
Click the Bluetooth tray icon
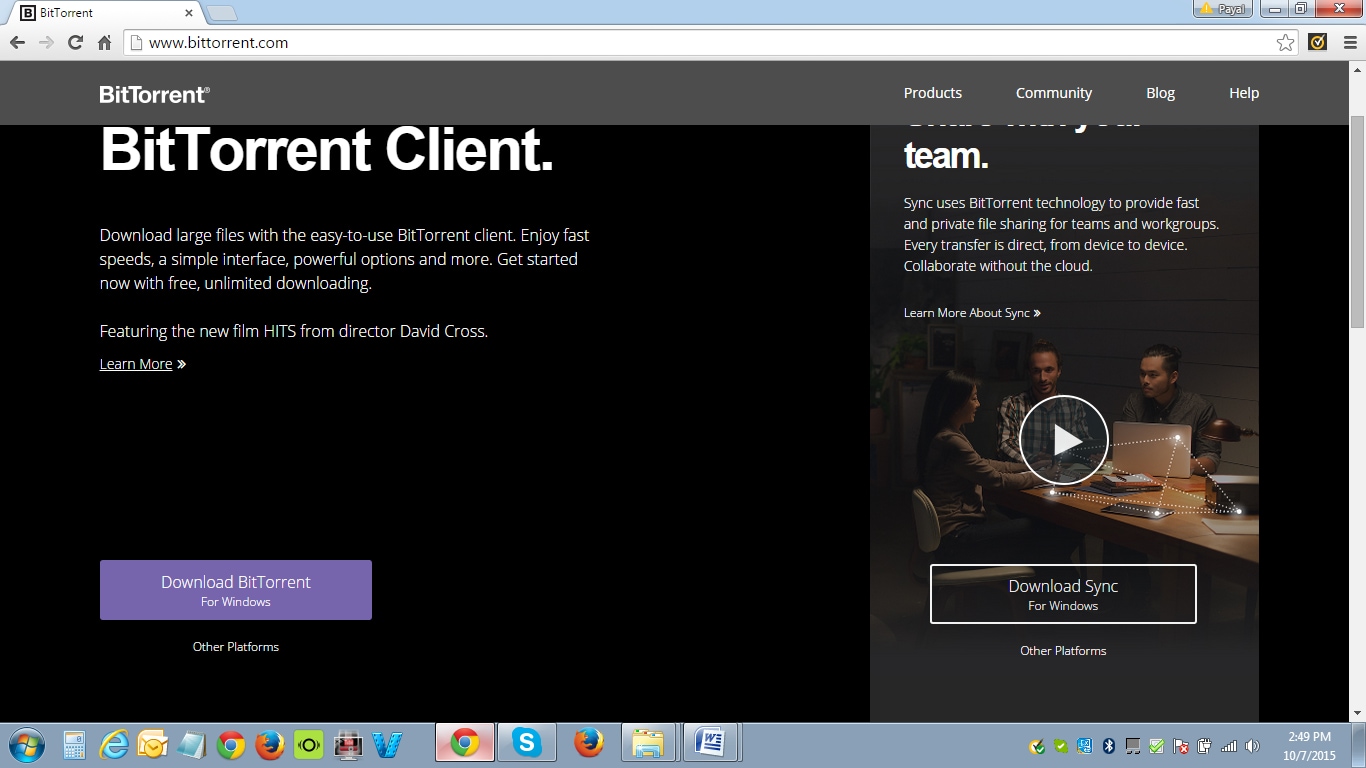click(x=1109, y=746)
